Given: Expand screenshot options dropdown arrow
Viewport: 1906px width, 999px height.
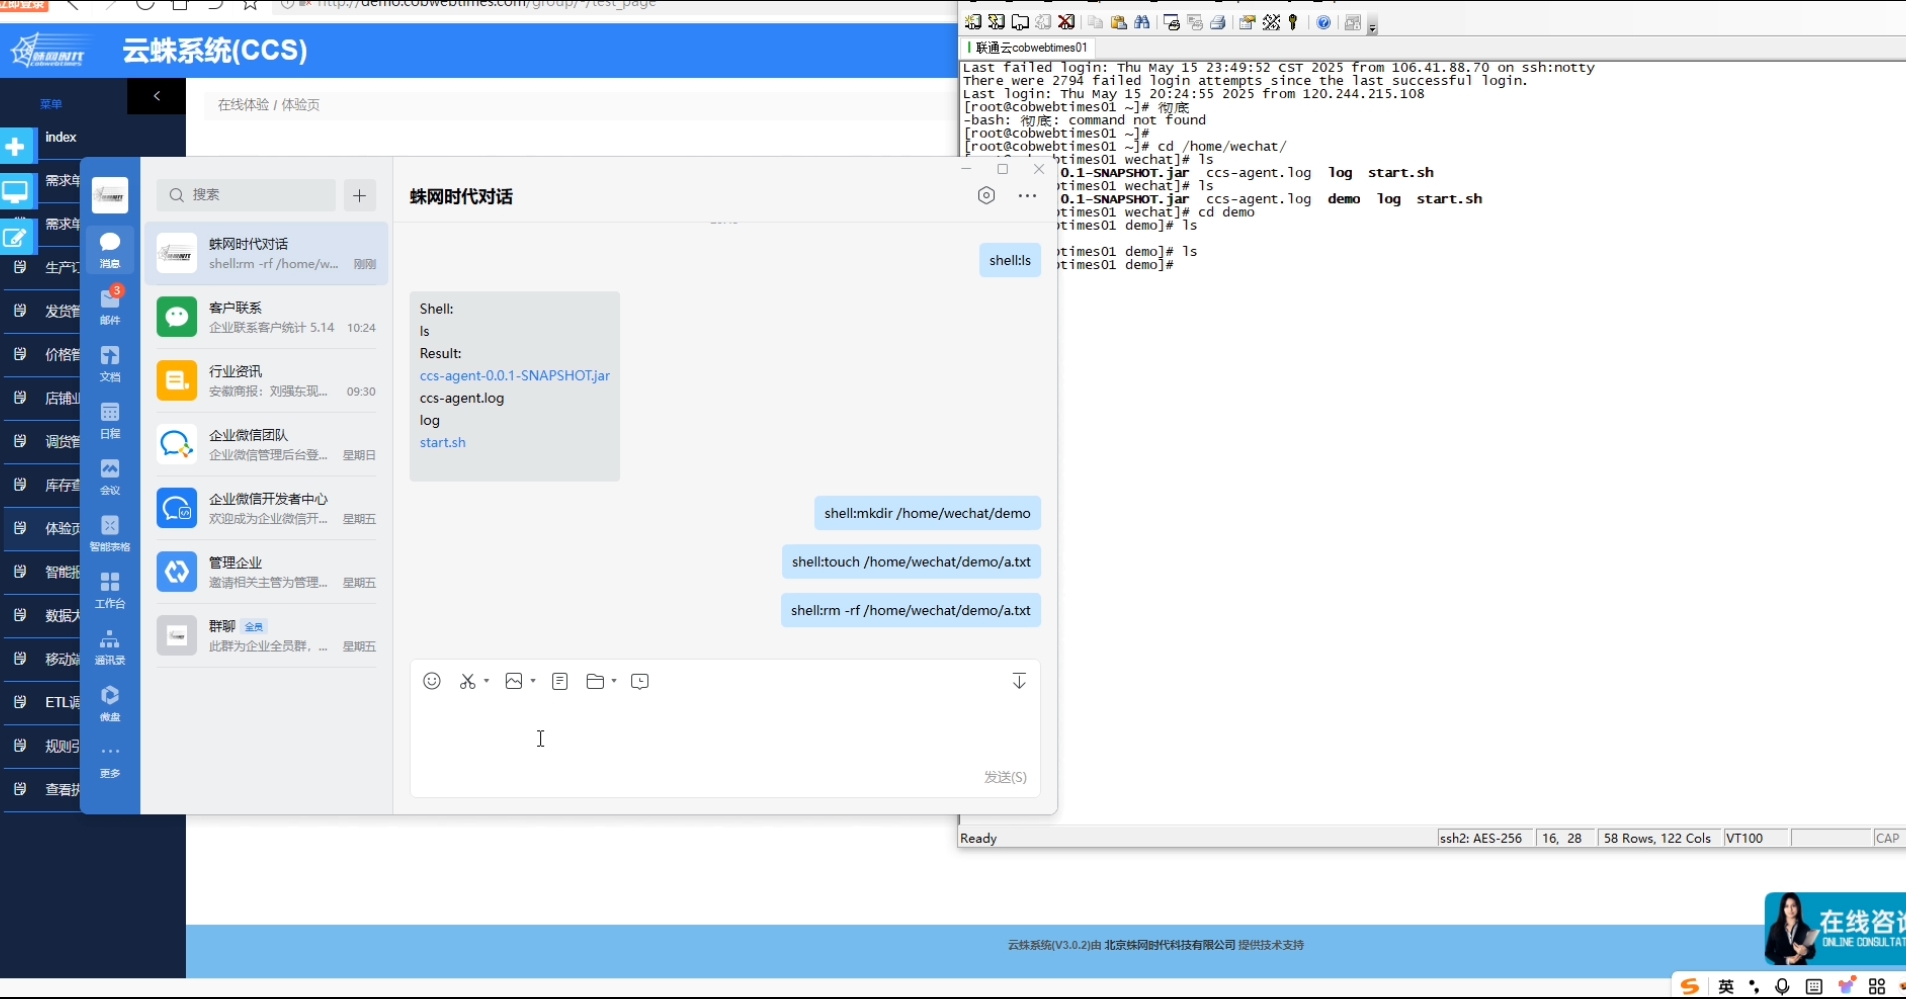Looking at the screenshot, I should coord(486,681).
